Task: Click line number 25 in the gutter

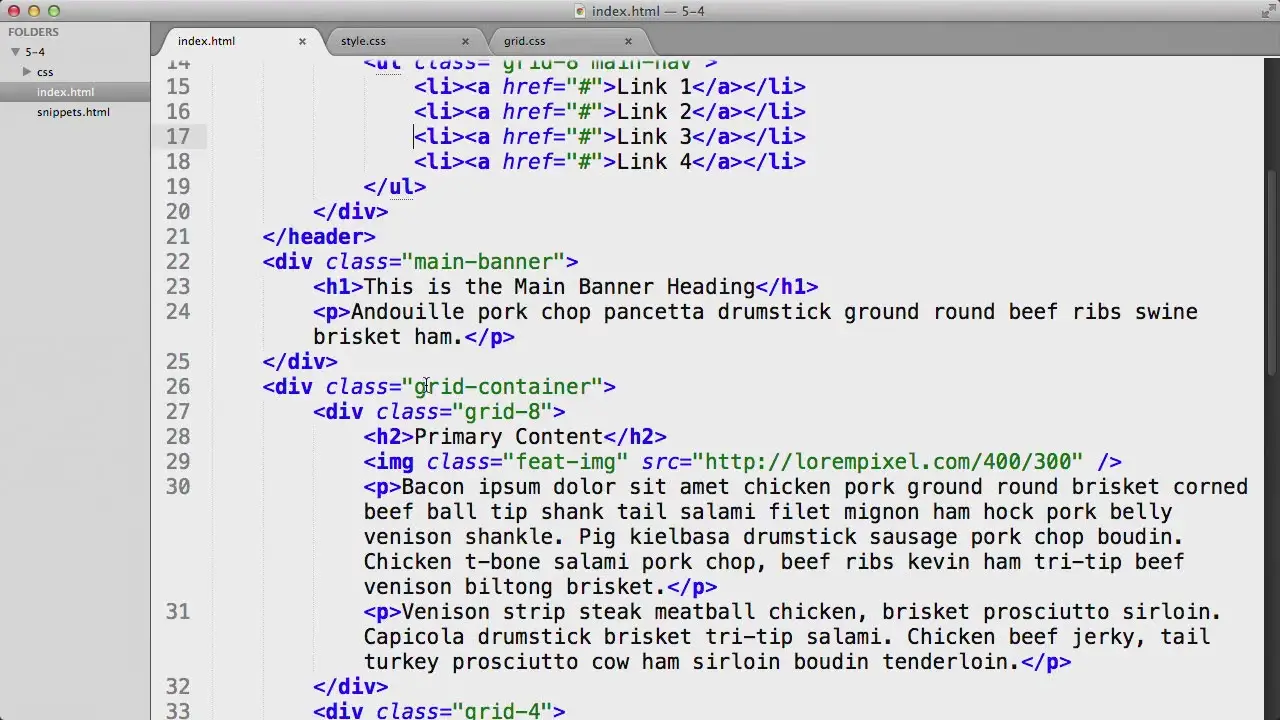Action: [x=178, y=362]
